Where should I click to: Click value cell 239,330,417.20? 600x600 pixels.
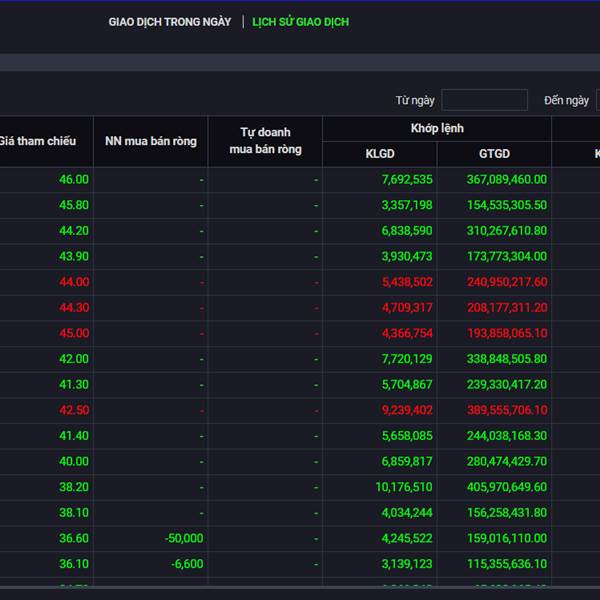coord(507,385)
